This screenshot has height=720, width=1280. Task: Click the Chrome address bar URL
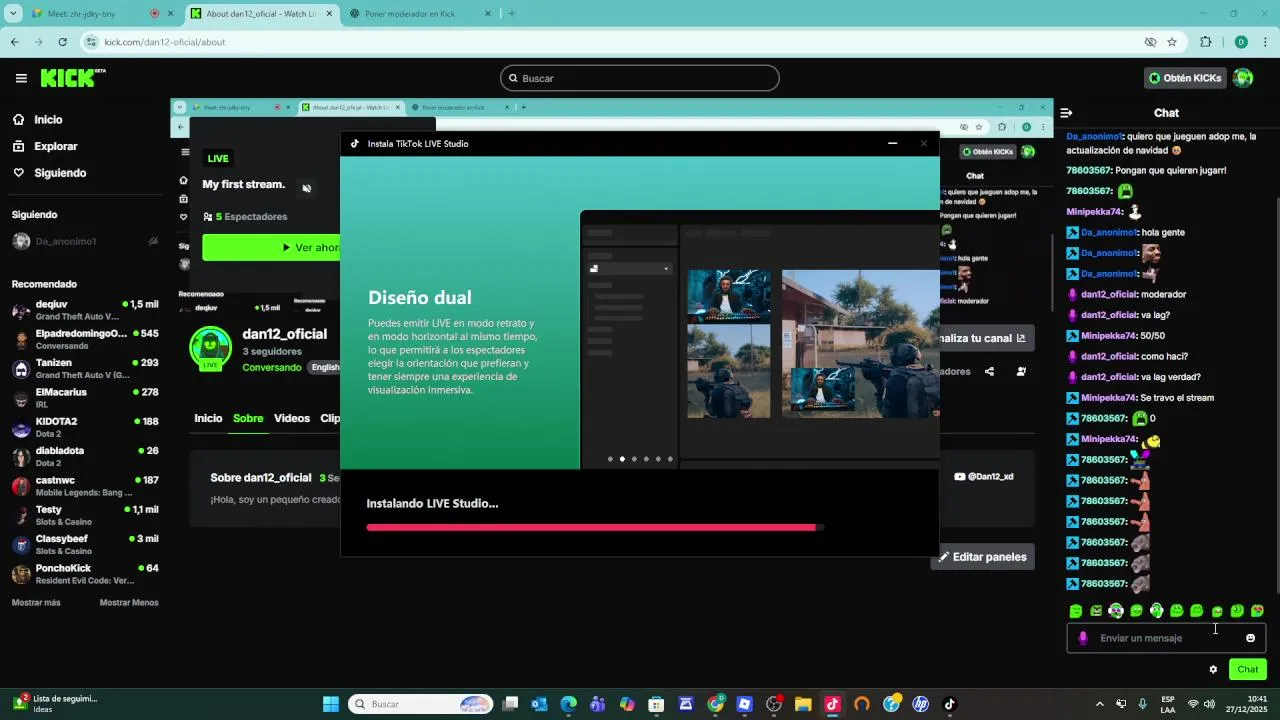165,42
